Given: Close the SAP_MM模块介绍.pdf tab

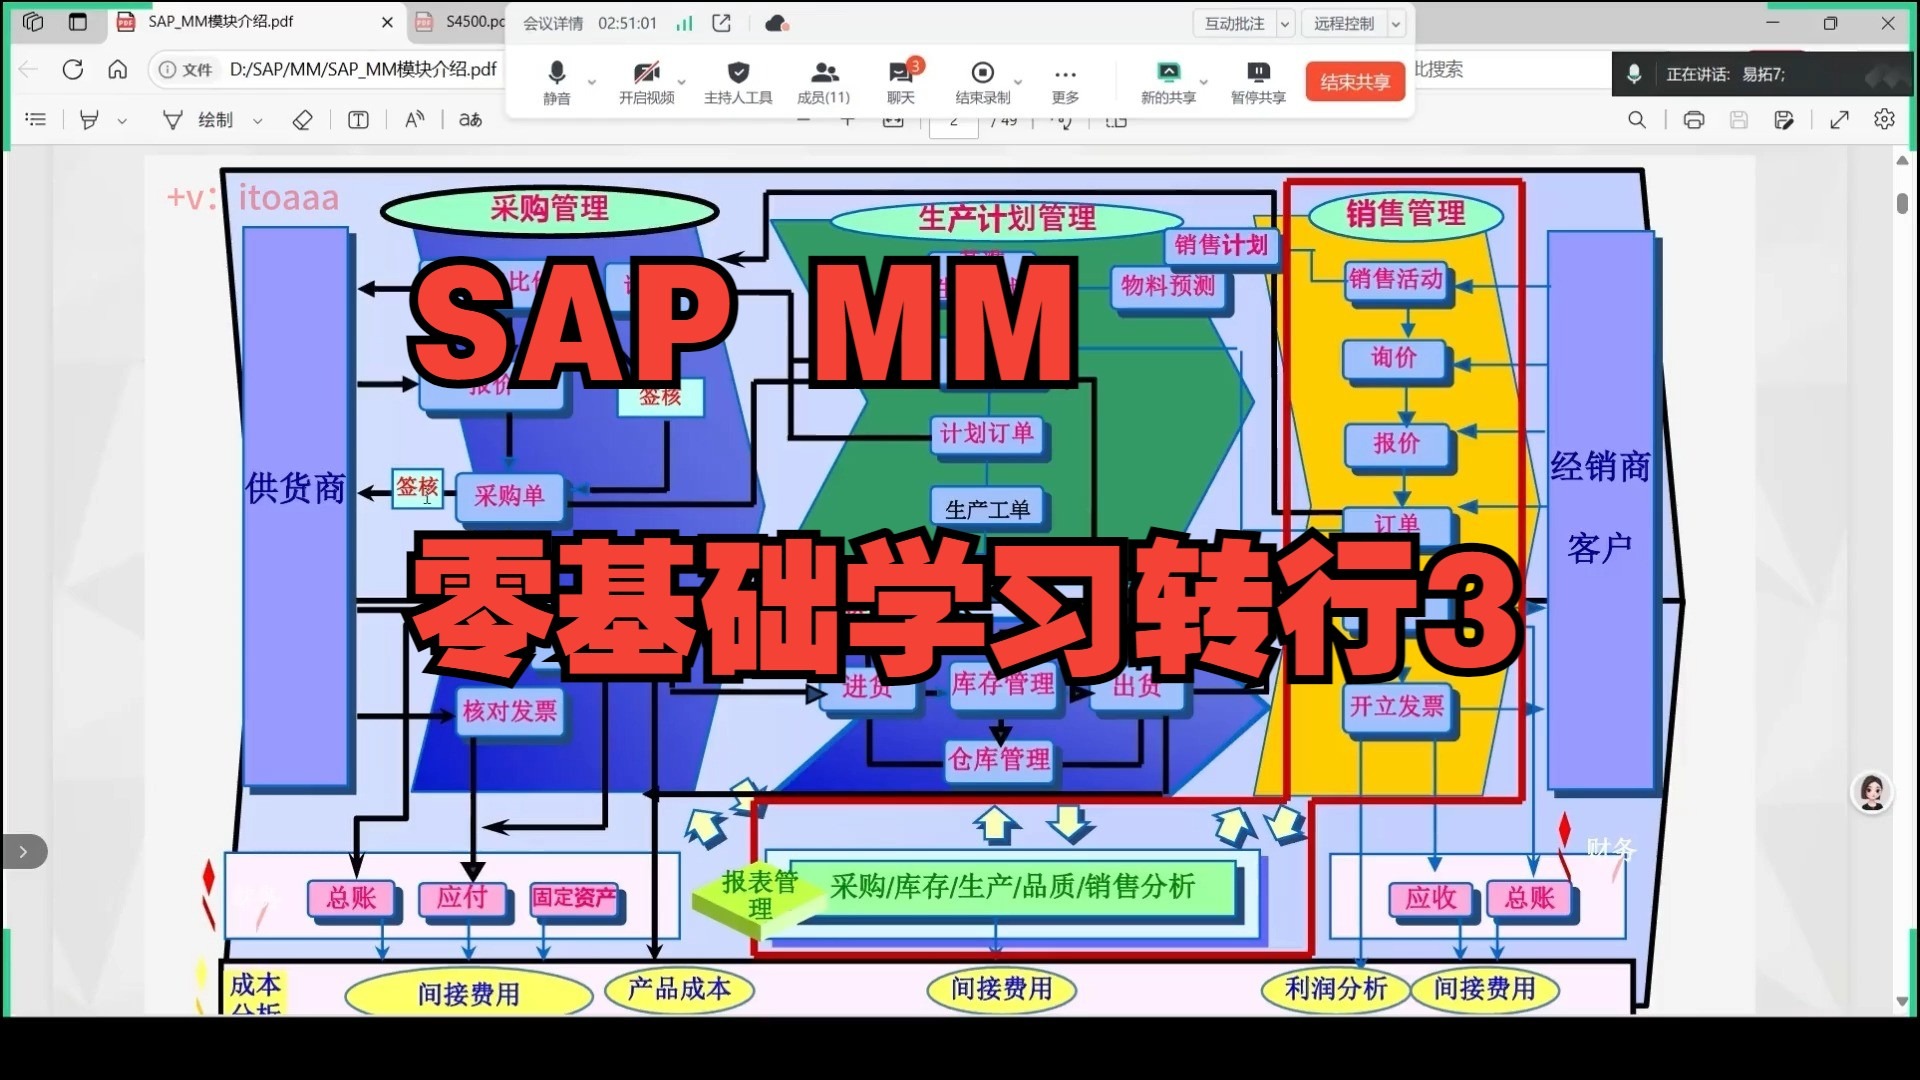Looking at the screenshot, I should coord(387,22).
